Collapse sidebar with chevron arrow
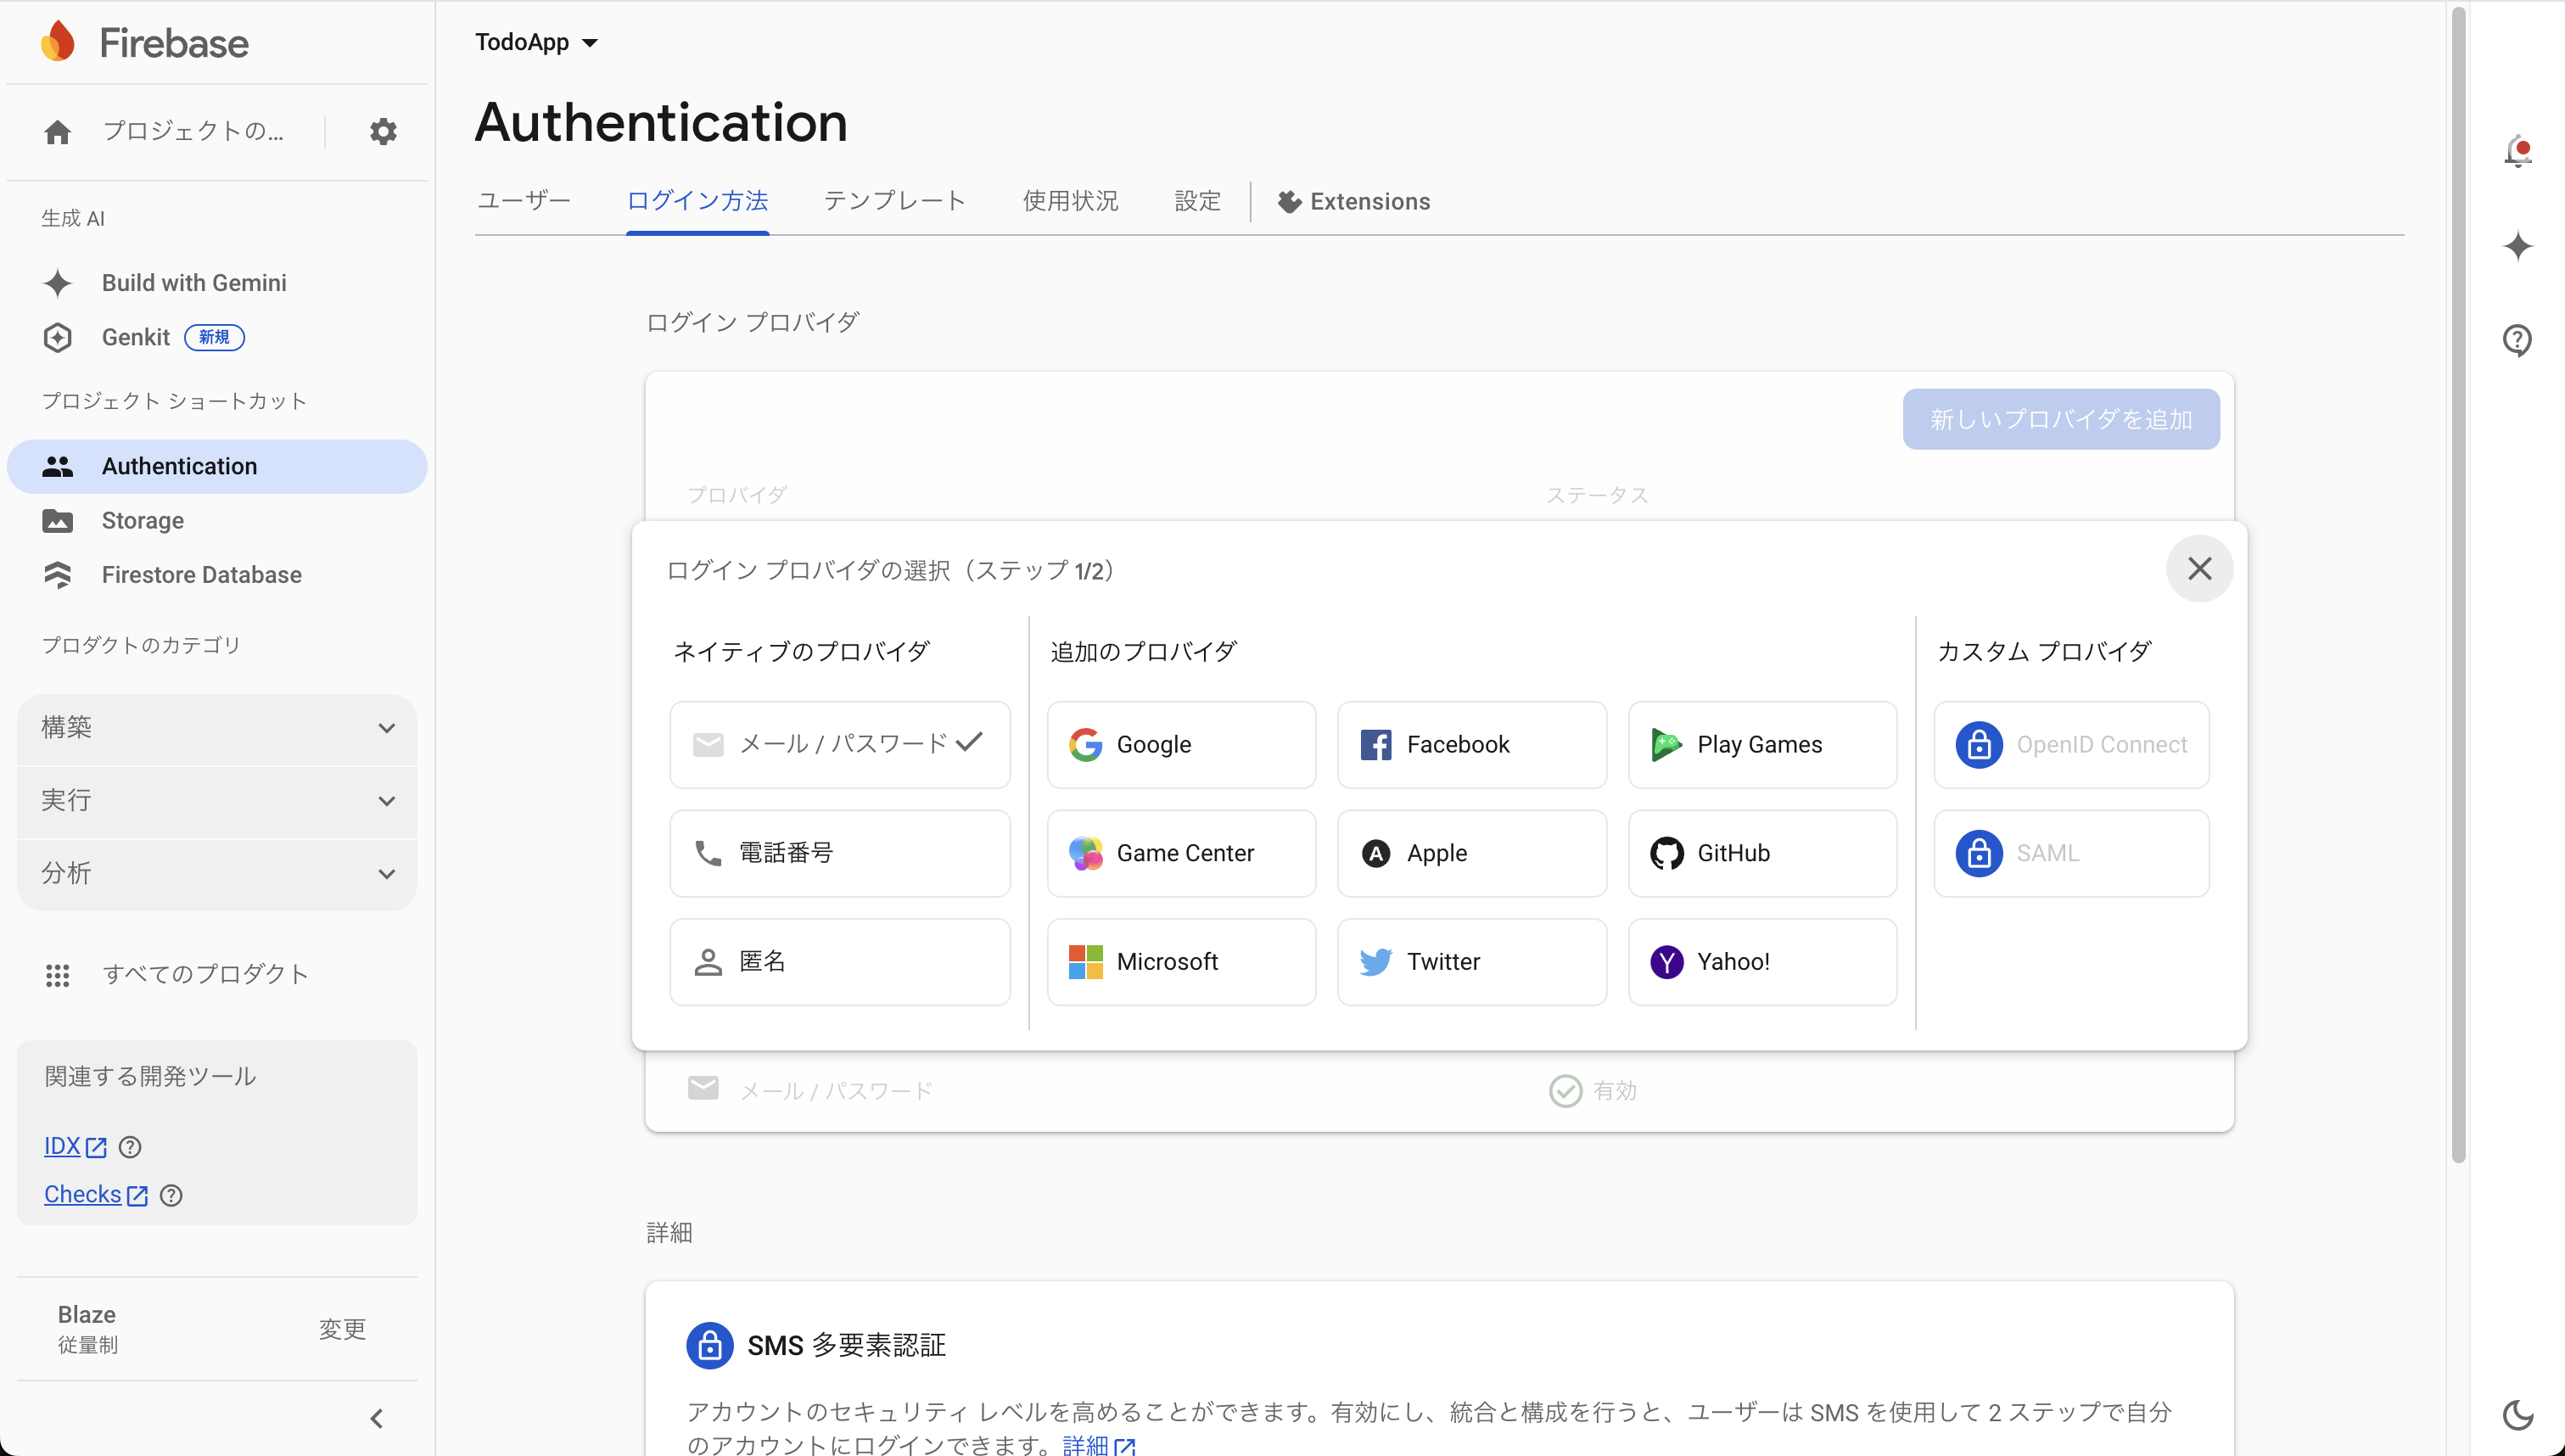The image size is (2565, 1456). pyautogui.click(x=377, y=1418)
